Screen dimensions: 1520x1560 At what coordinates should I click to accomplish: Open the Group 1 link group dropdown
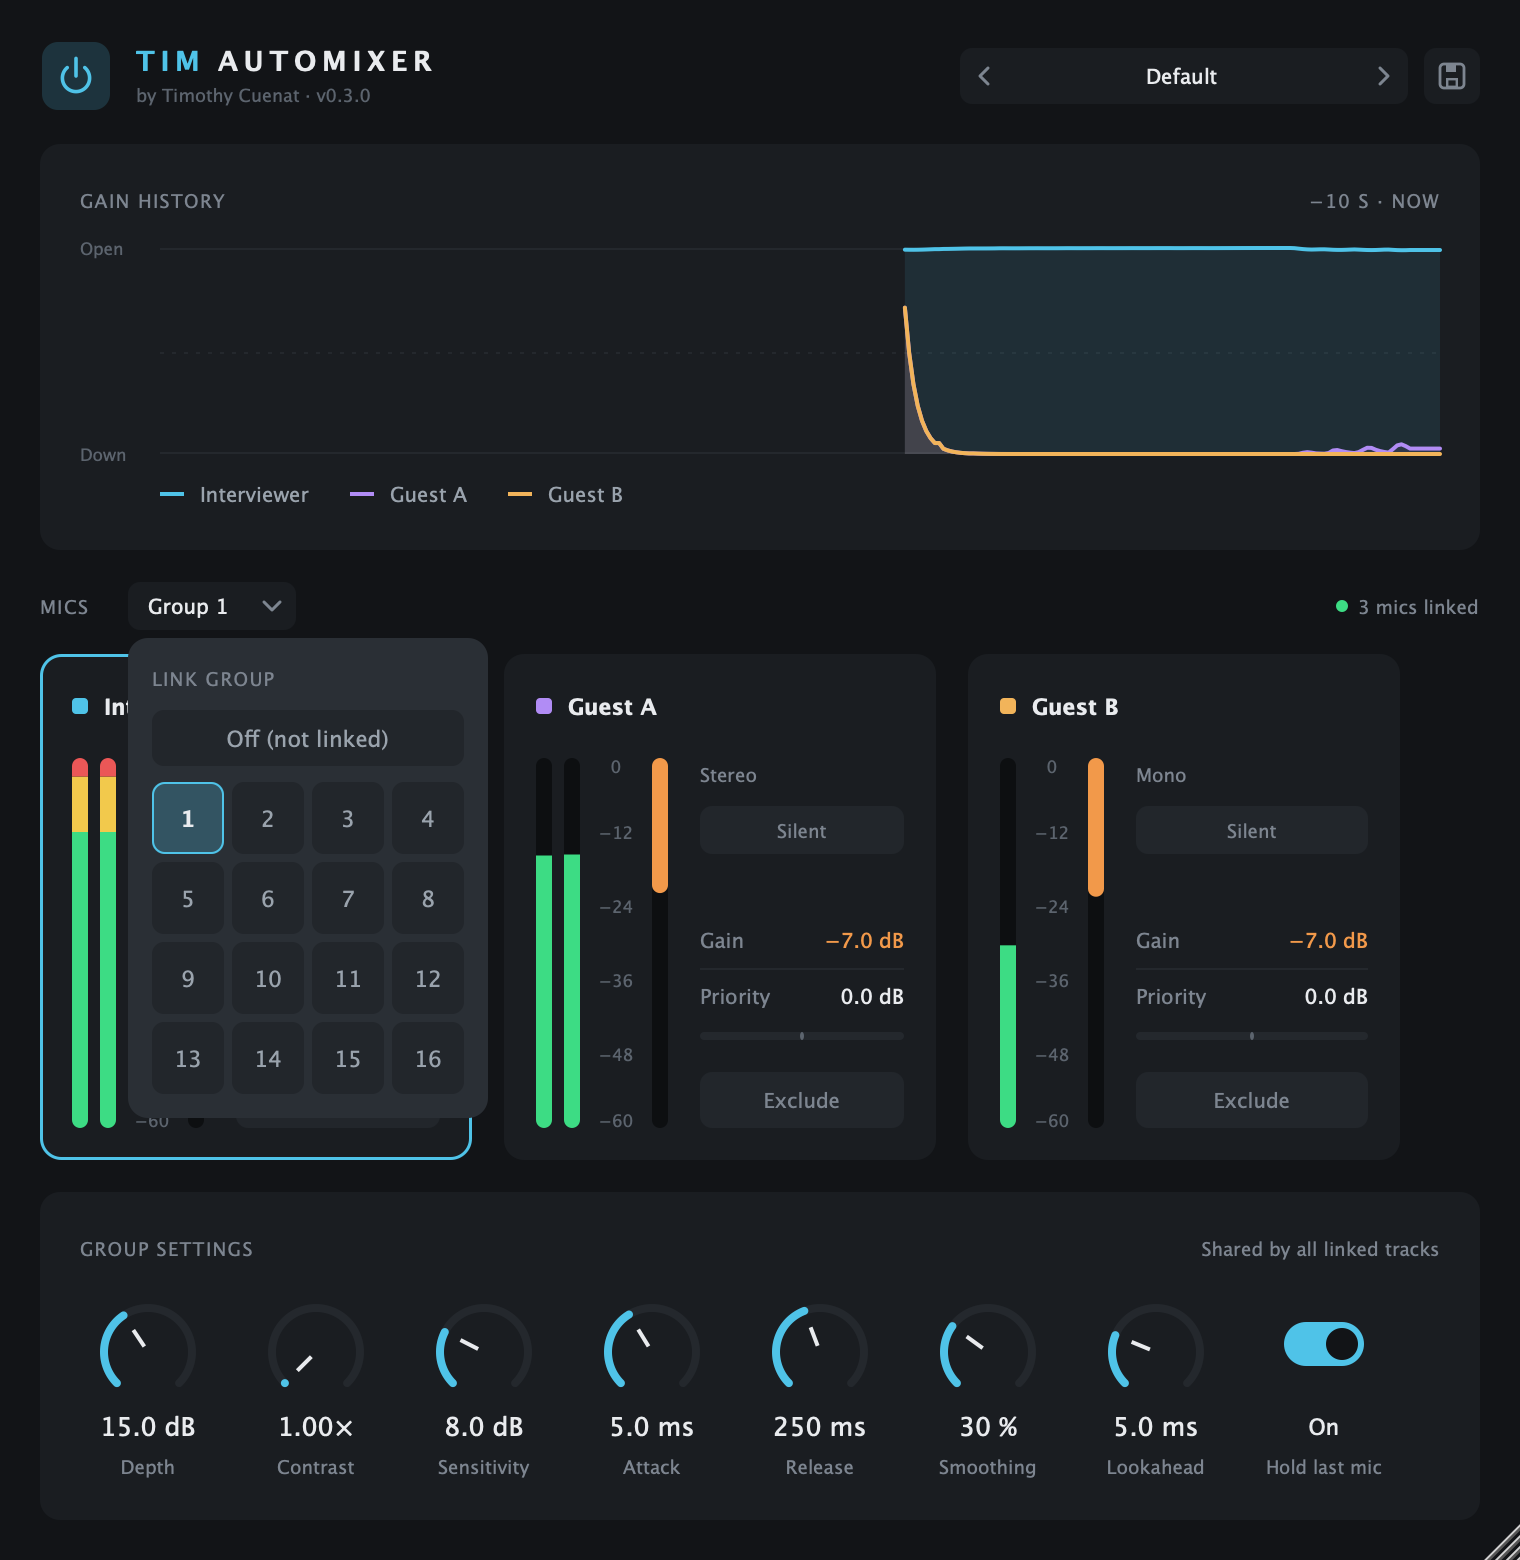(x=212, y=606)
